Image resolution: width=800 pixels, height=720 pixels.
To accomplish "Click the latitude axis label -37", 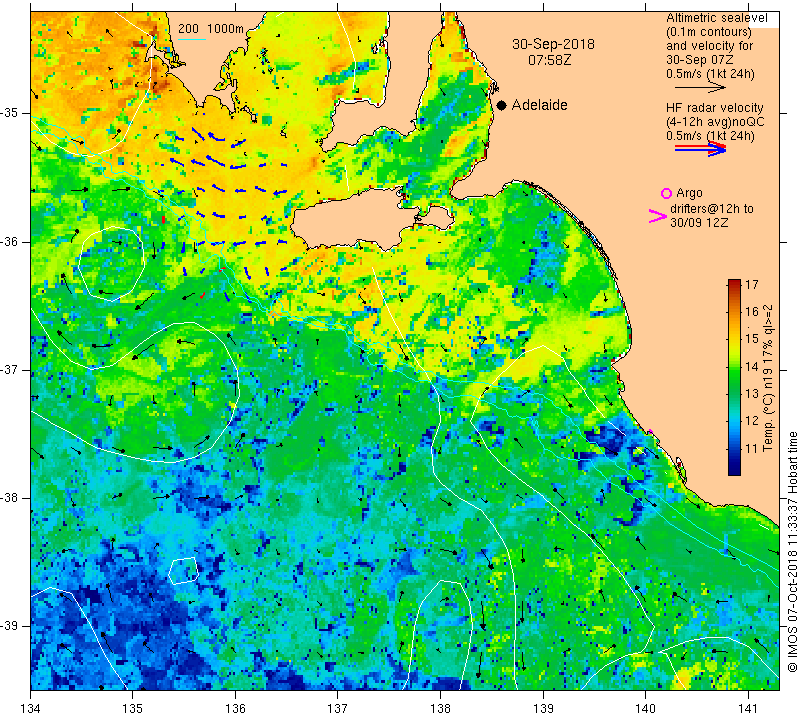I will tap(9, 369).
